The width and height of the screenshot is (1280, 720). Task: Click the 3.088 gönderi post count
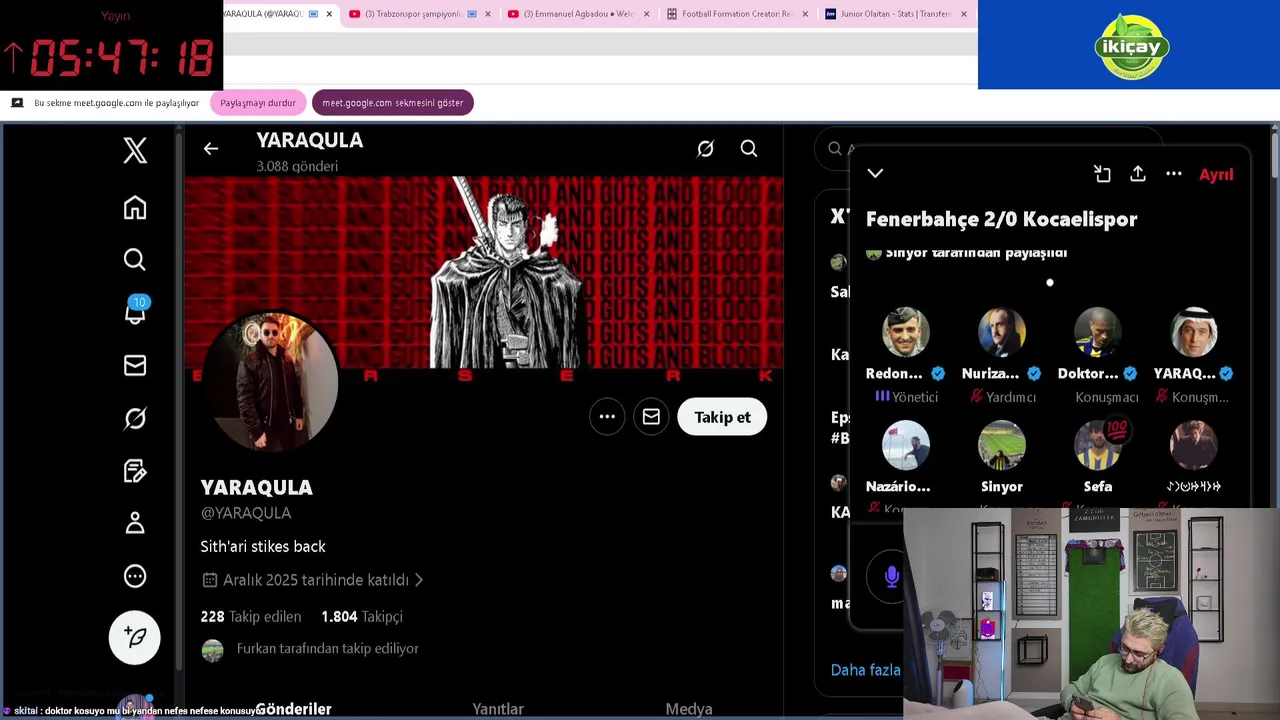[x=297, y=166]
